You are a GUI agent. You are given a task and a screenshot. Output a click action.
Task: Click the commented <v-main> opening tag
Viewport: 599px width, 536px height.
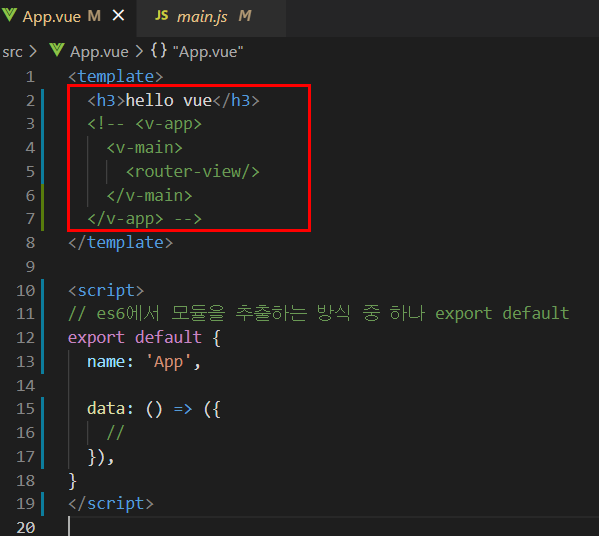[144, 148]
